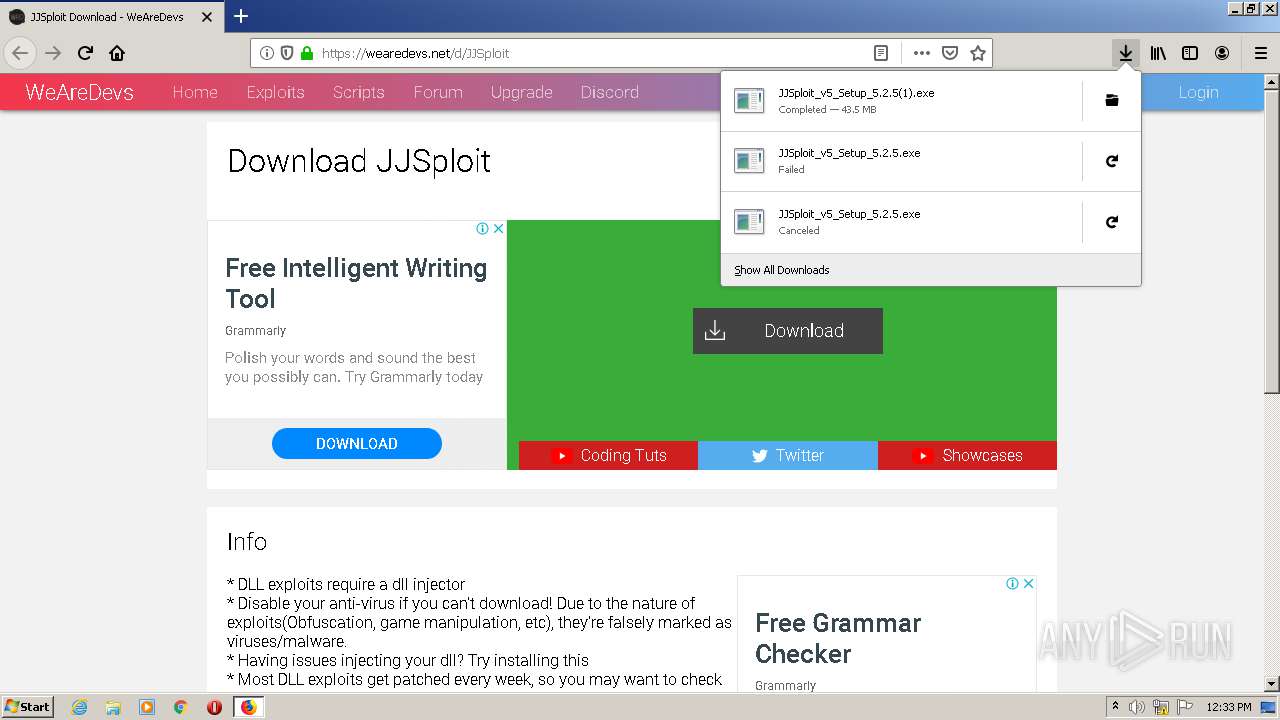Show site information icon in address bar
Viewport: 1280px width, 720px height.
(267, 53)
